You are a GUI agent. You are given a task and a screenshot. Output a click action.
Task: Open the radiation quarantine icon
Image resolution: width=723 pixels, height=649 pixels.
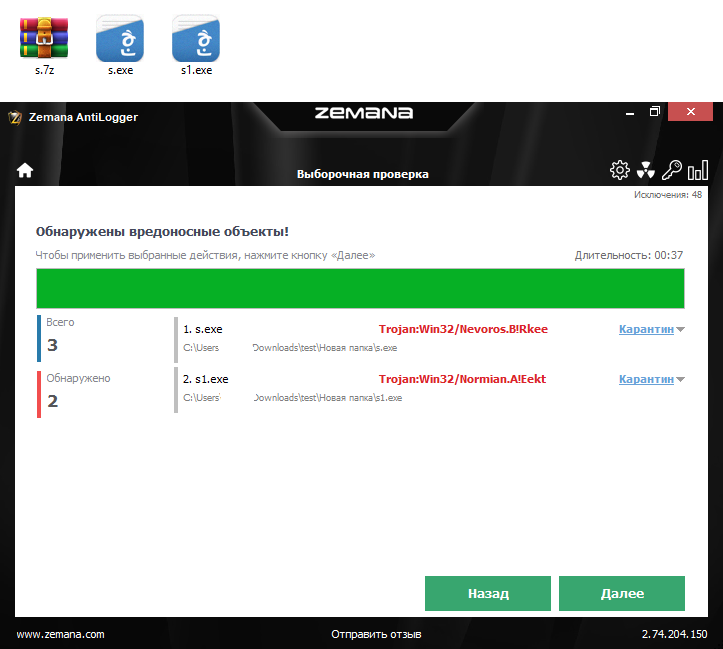646,170
